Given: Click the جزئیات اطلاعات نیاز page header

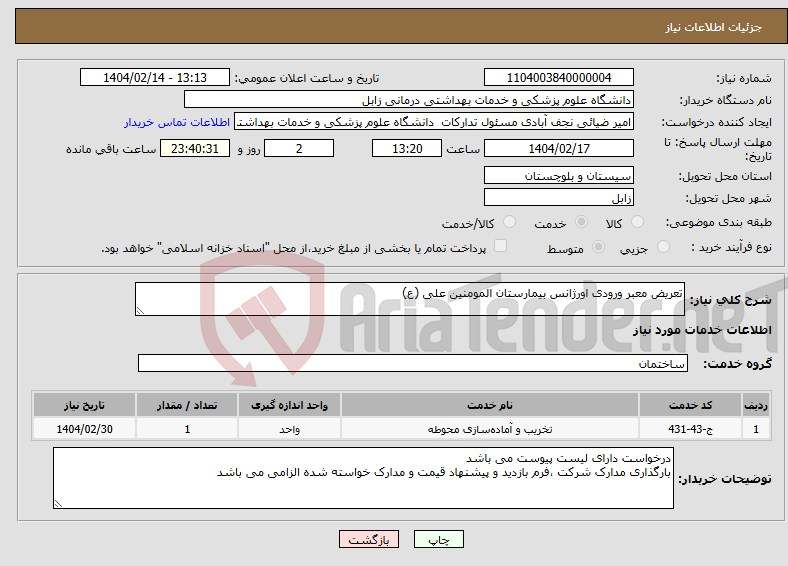Looking at the screenshot, I should [x=714, y=27].
